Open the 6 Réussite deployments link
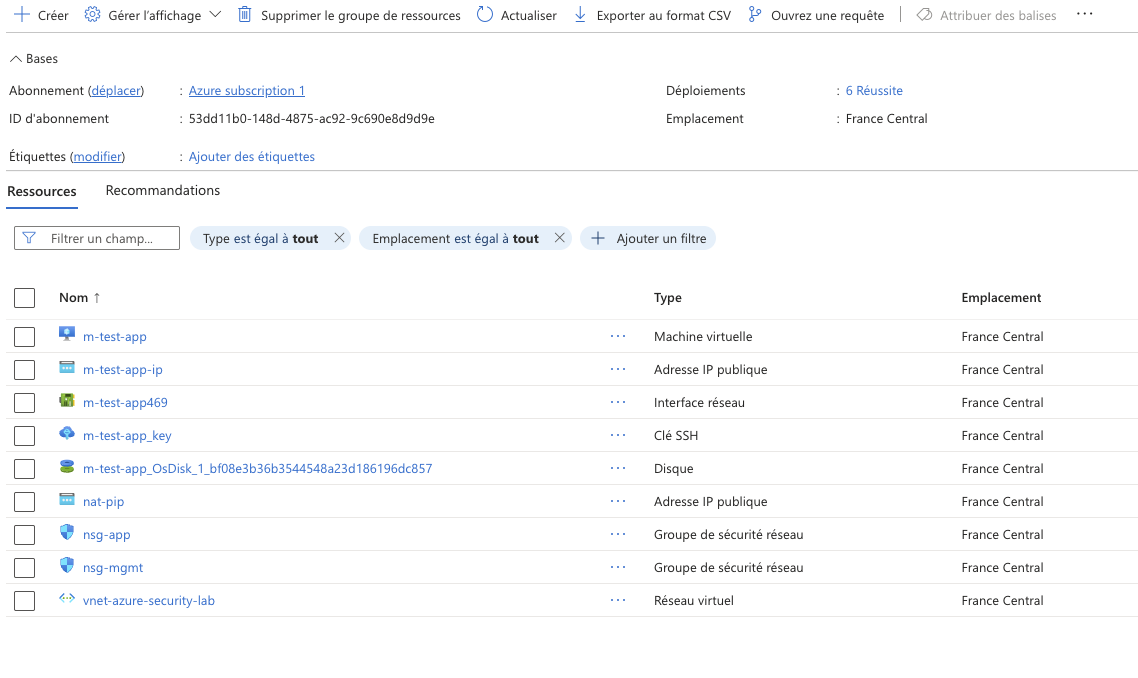1138x678 pixels. [874, 91]
